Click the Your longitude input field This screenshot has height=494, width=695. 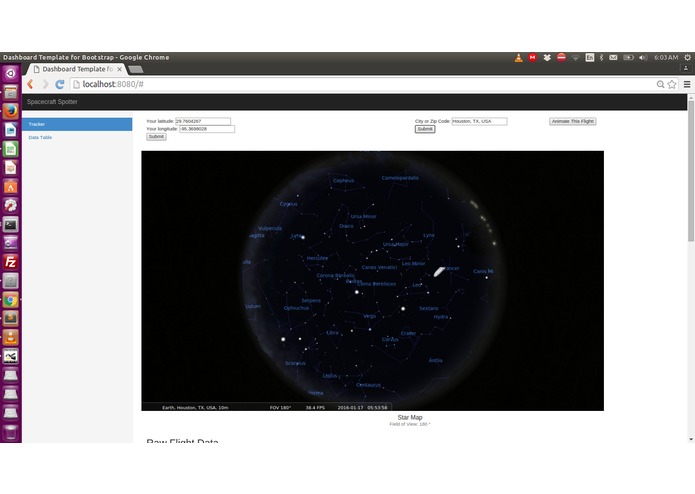[x=207, y=129]
